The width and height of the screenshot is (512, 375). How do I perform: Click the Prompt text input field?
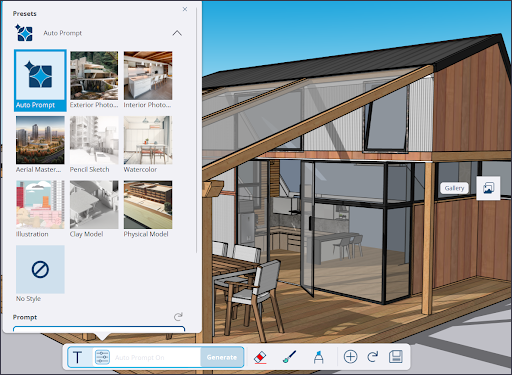(99, 329)
